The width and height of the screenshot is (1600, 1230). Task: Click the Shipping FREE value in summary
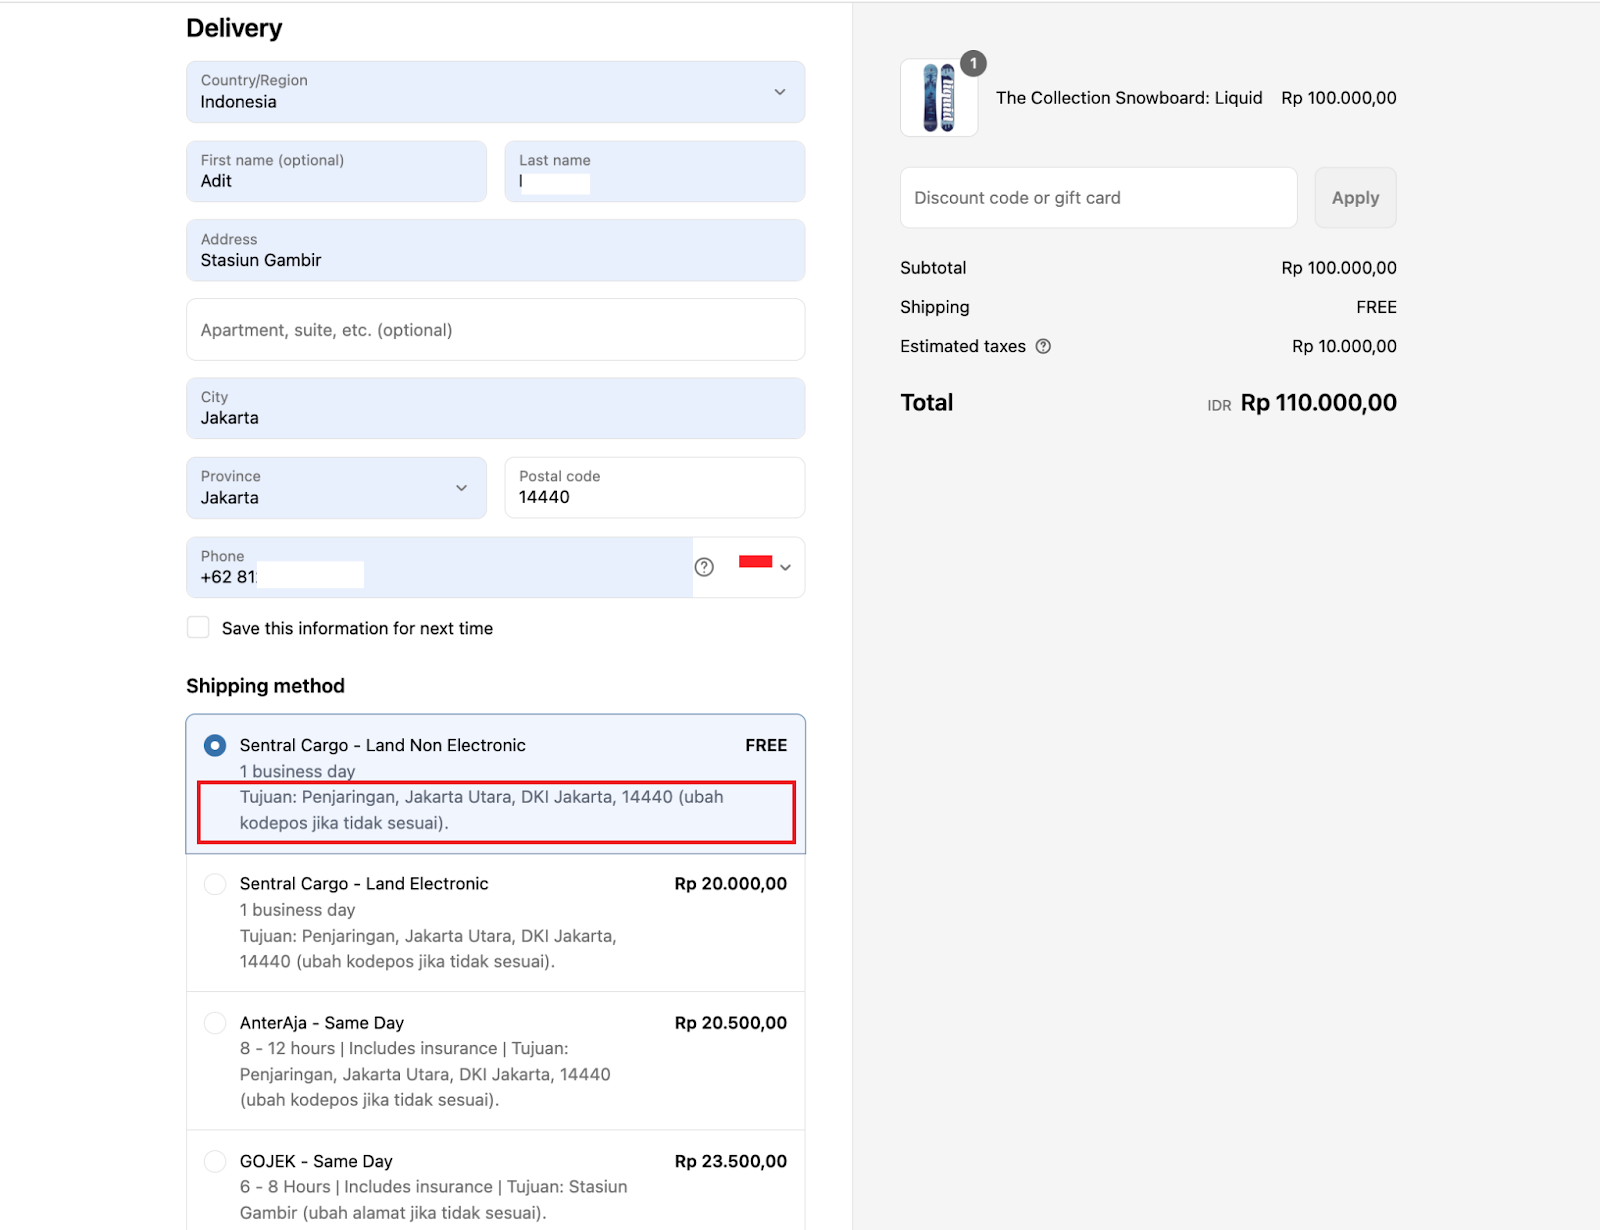point(1376,307)
